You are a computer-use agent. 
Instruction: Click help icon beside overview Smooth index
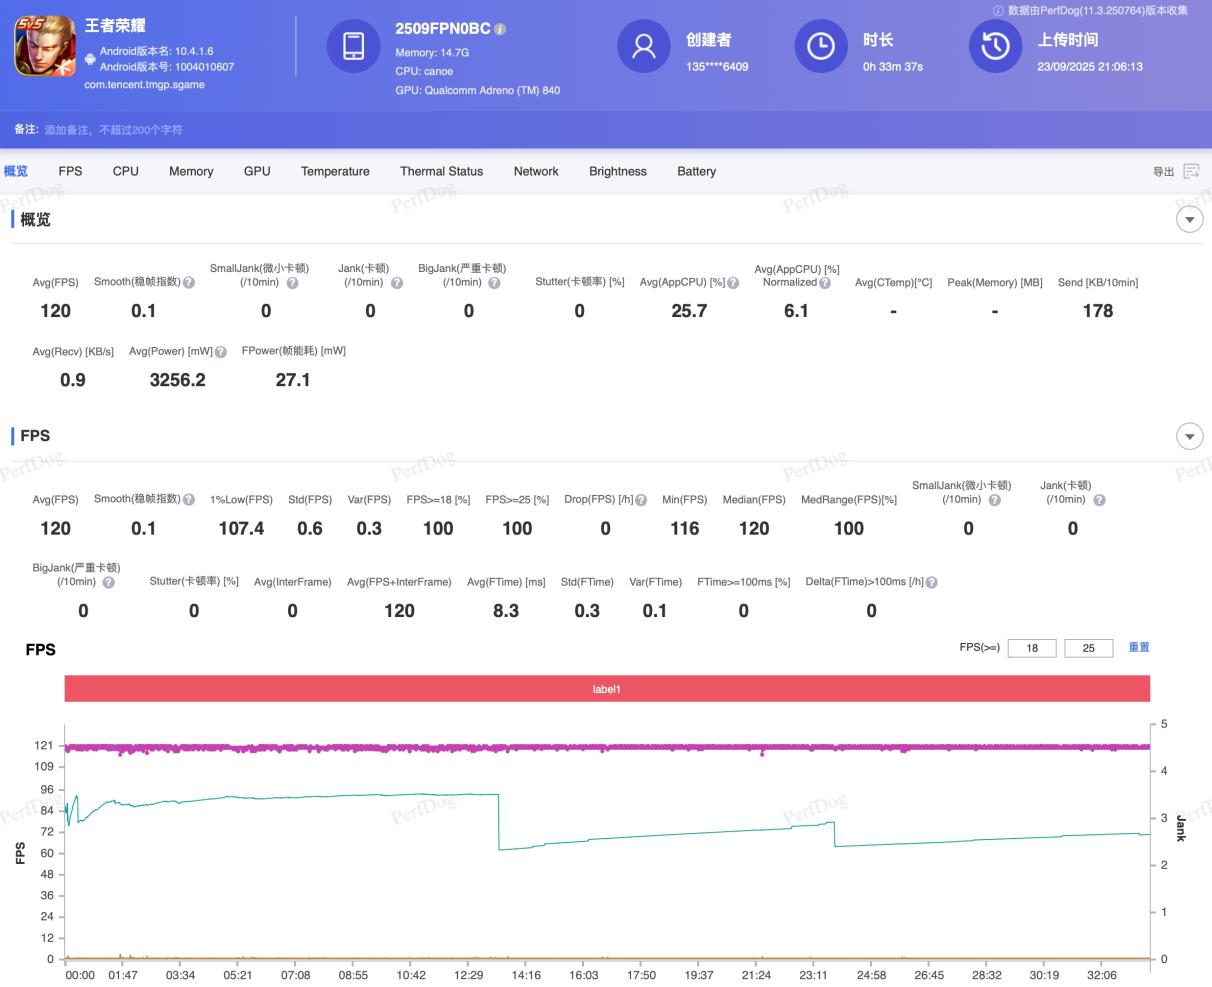[189, 283]
